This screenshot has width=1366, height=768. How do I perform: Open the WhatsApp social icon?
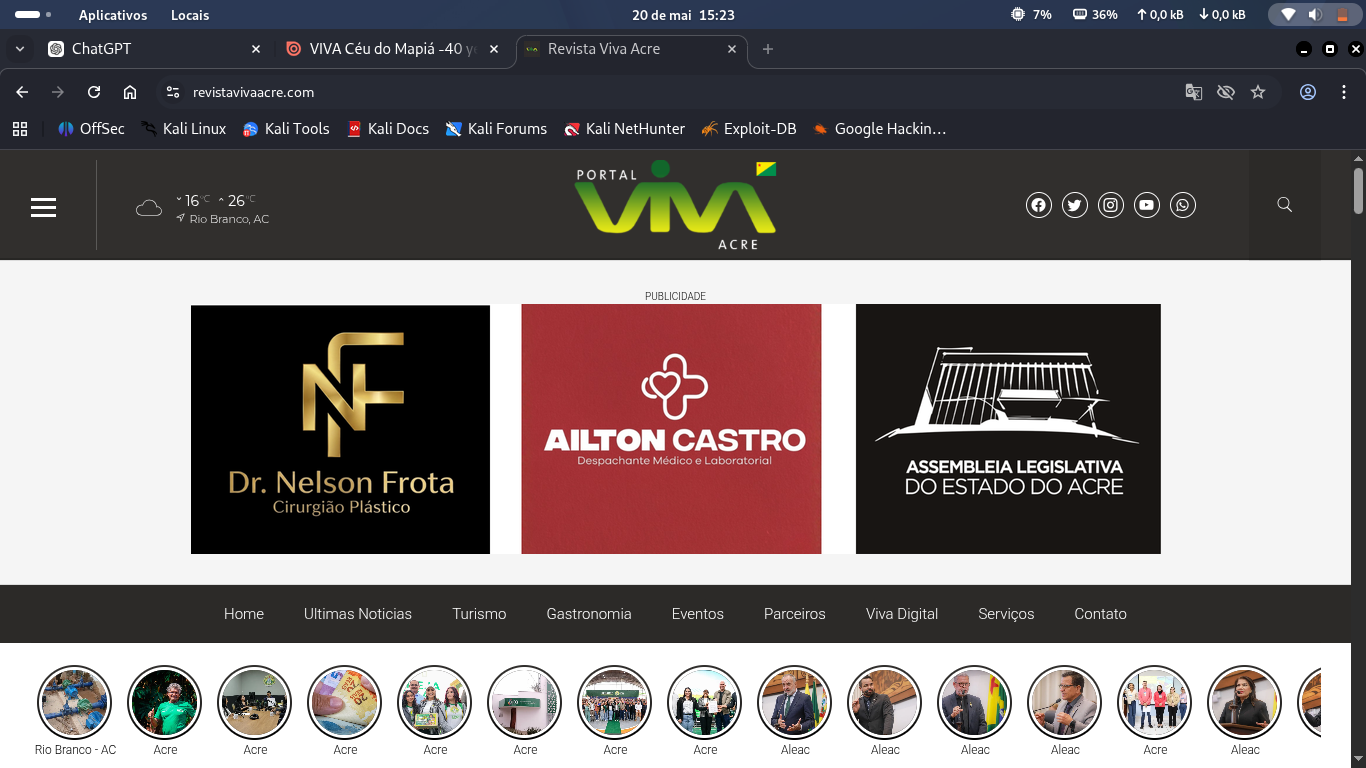1183,205
